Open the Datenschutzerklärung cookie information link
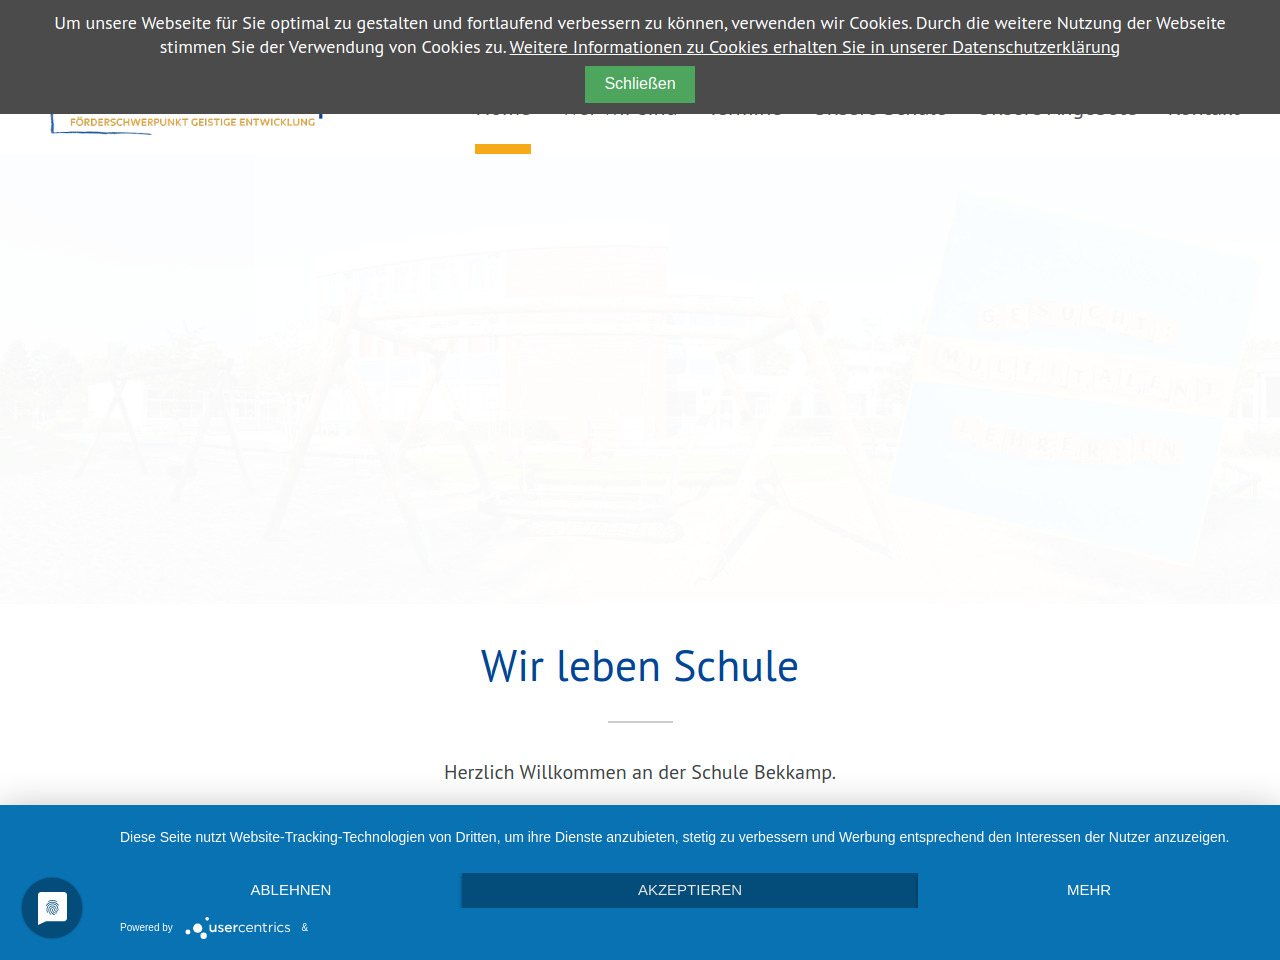The width and height of the screenshot is (1280, 960). [x=814, y=47]
